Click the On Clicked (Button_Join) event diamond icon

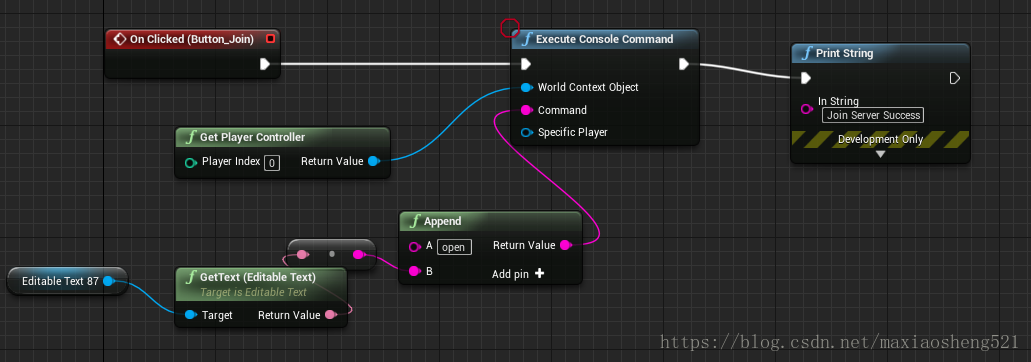pos(120,39)
